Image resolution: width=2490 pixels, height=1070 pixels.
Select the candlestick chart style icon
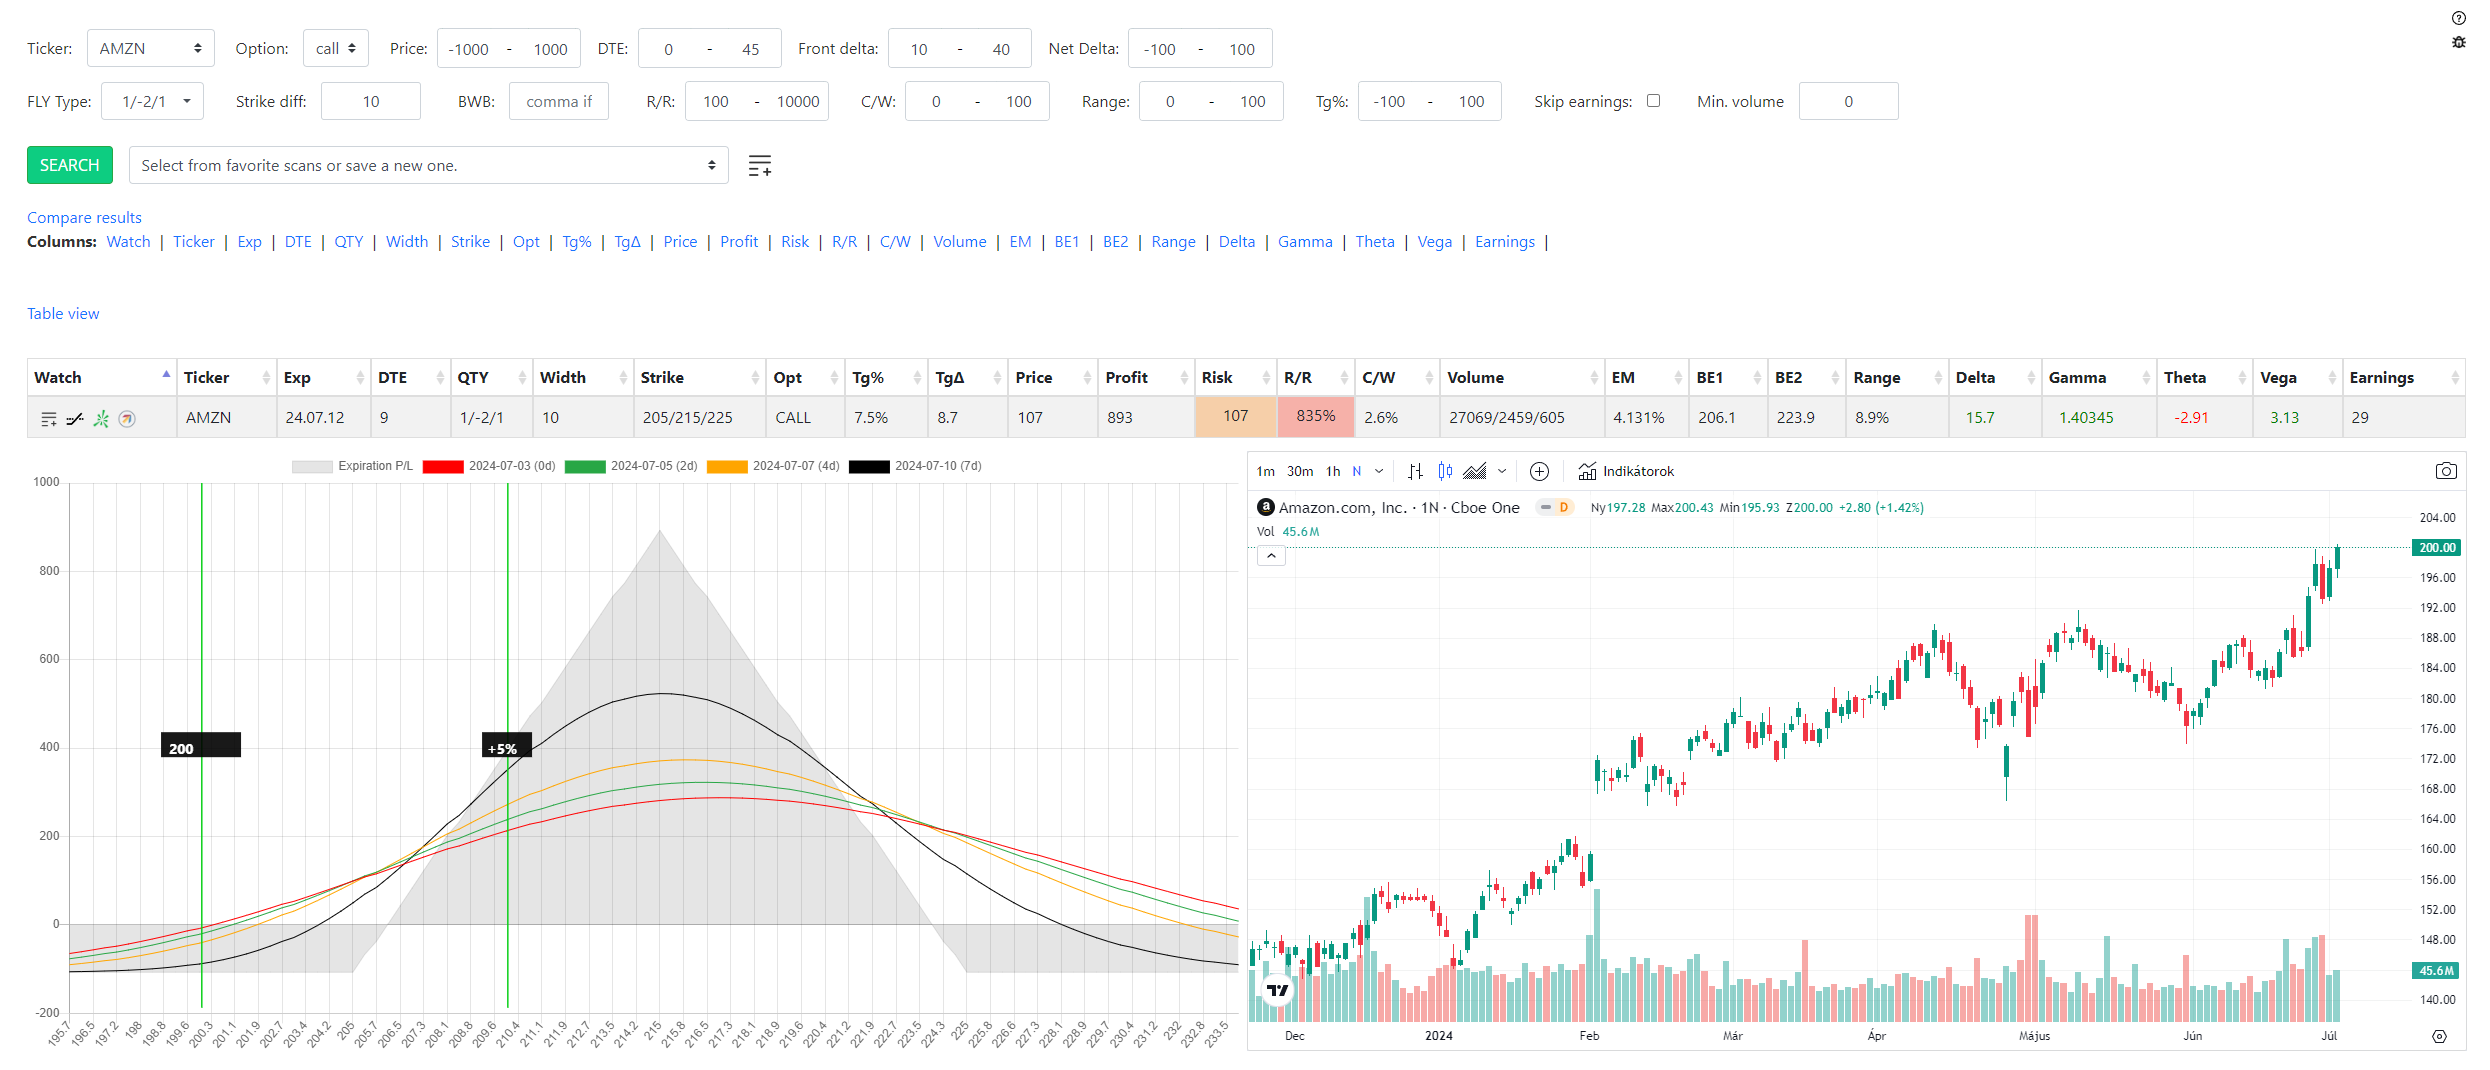click(1445, 471)
